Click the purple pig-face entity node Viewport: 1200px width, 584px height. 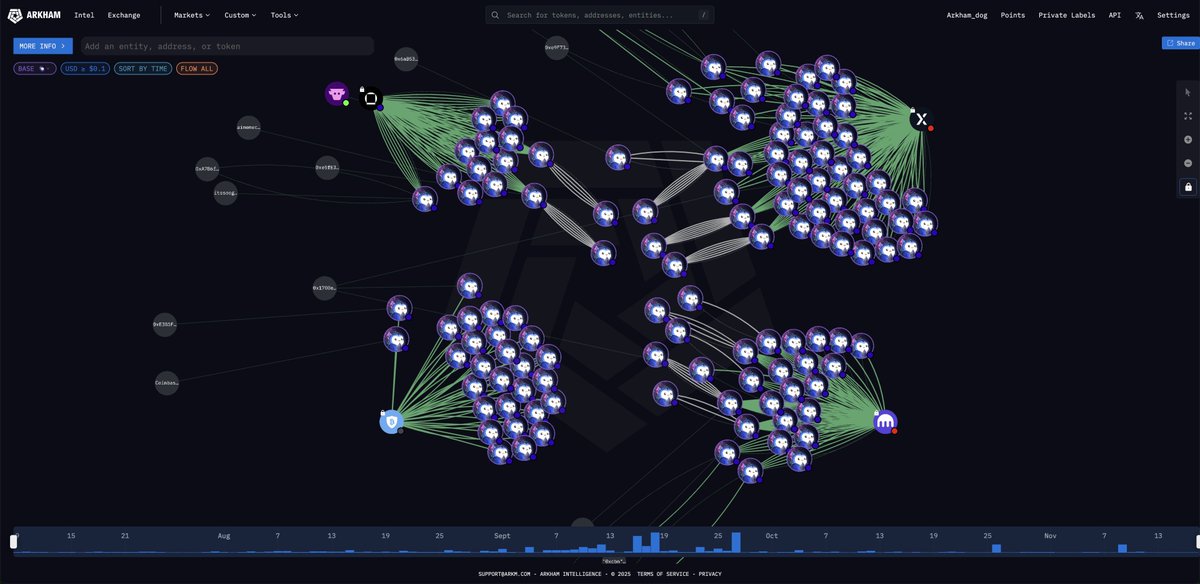pyautogui.click(x=336, y=94)
